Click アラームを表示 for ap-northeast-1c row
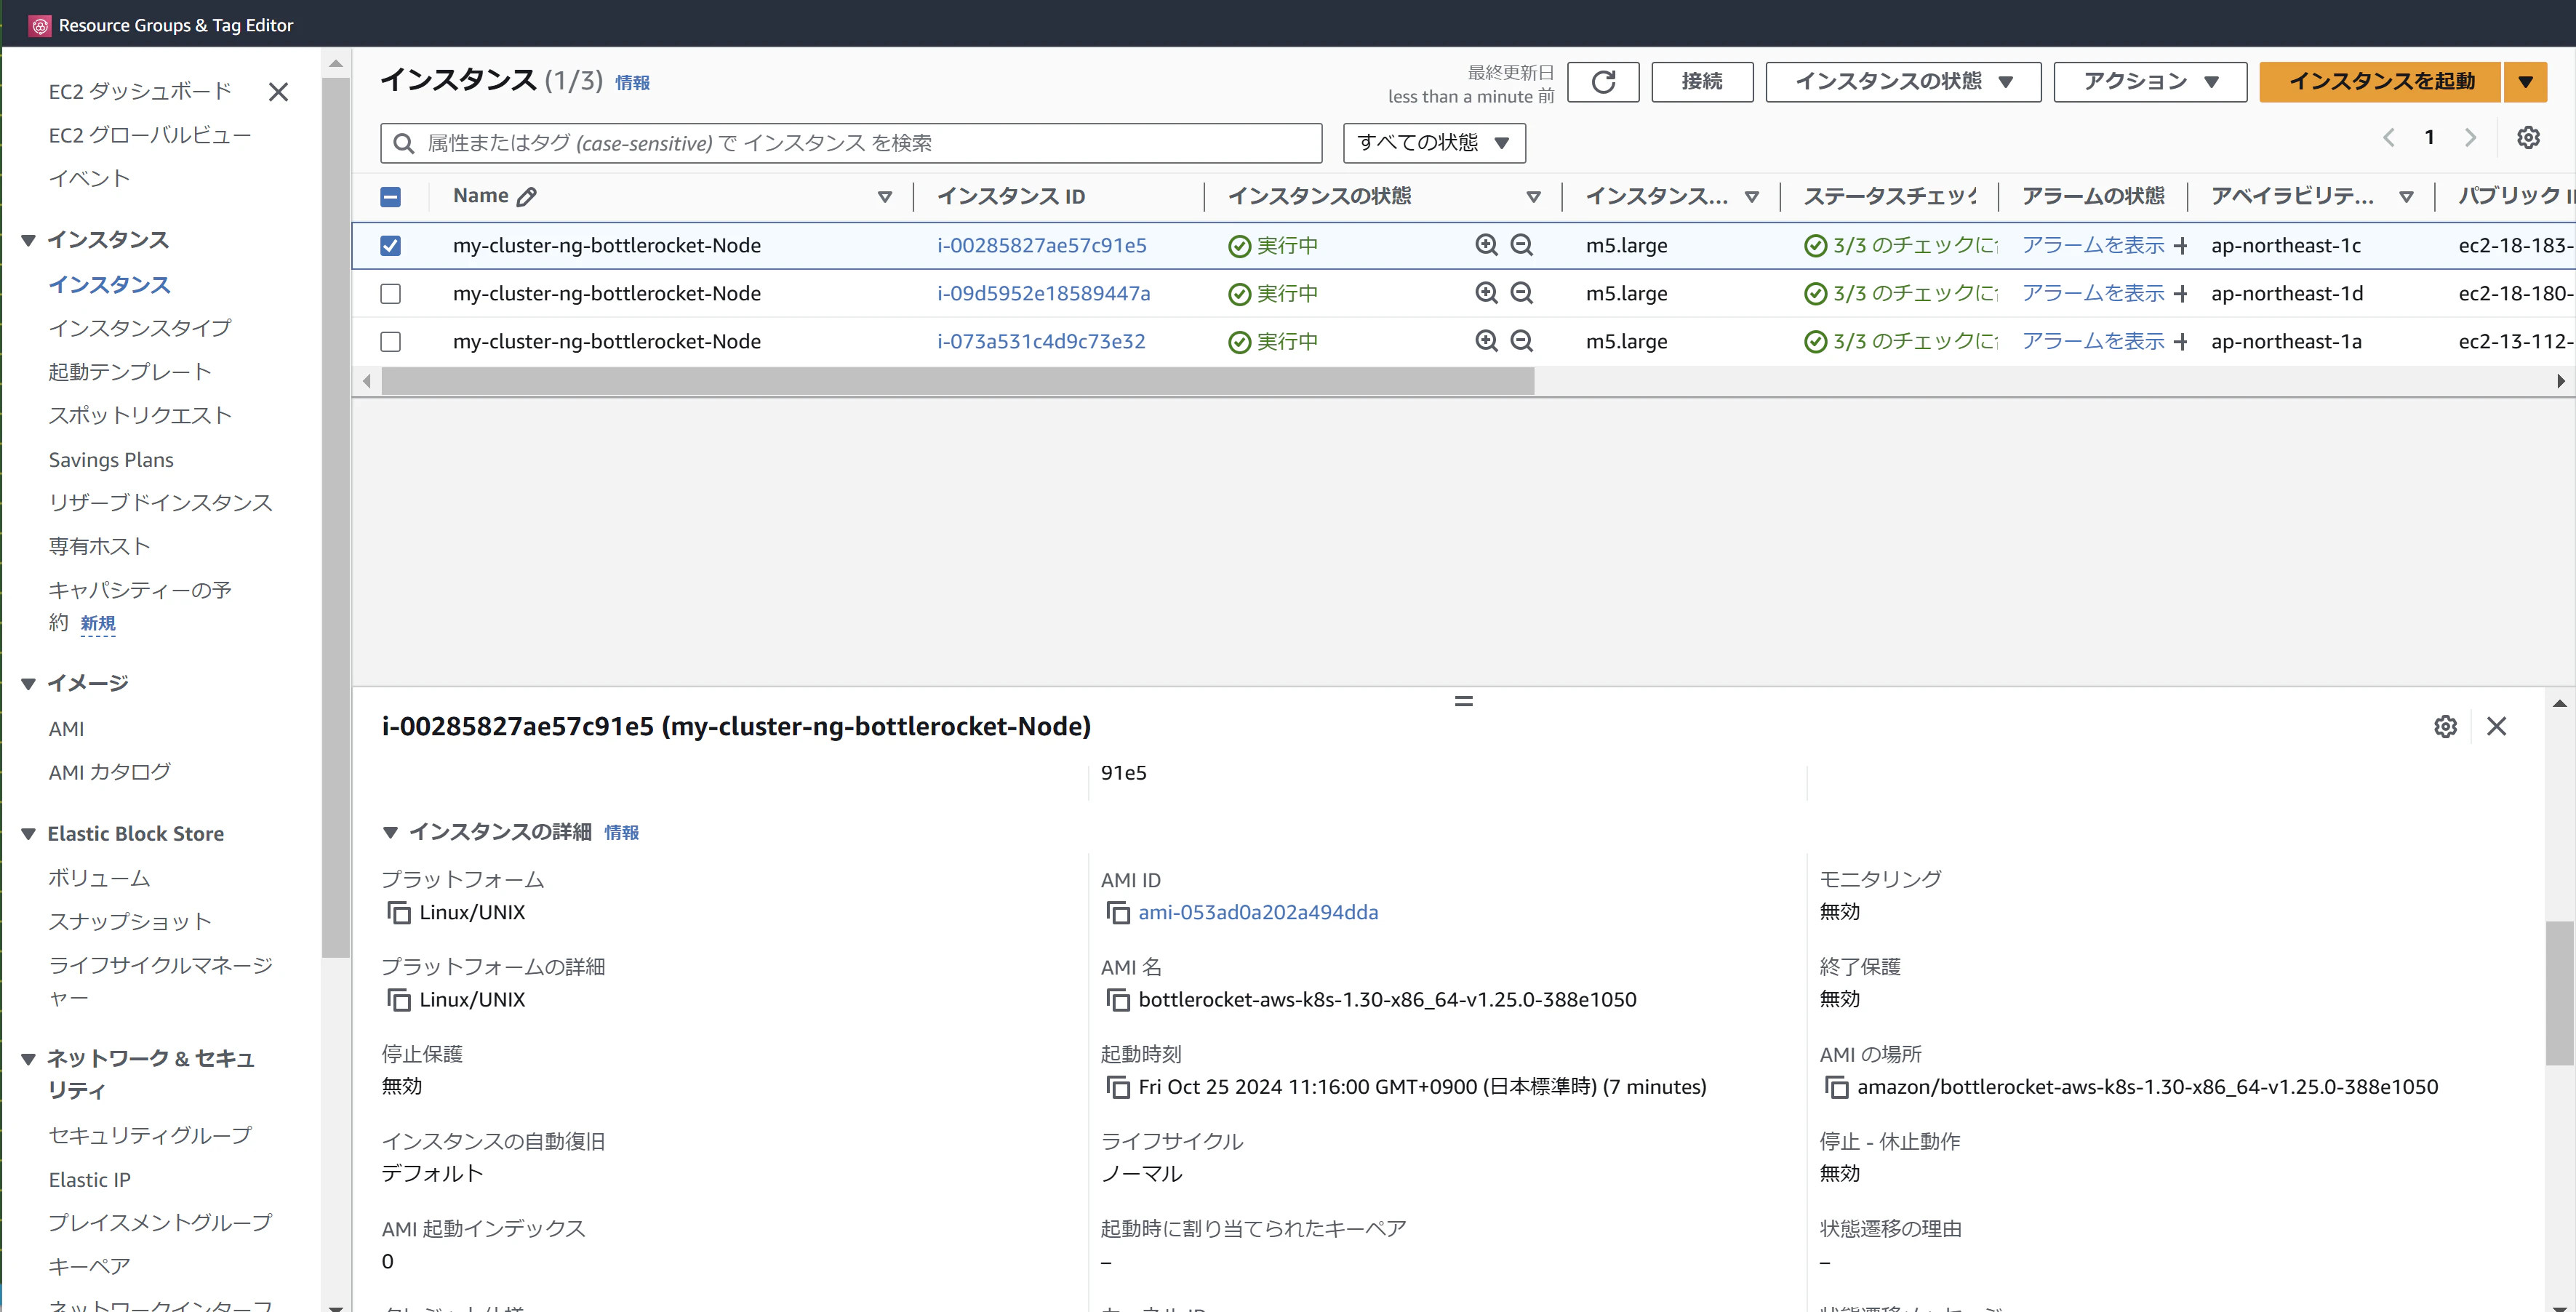This screenshot has width=2576, height=1312. pos(2092,245)
